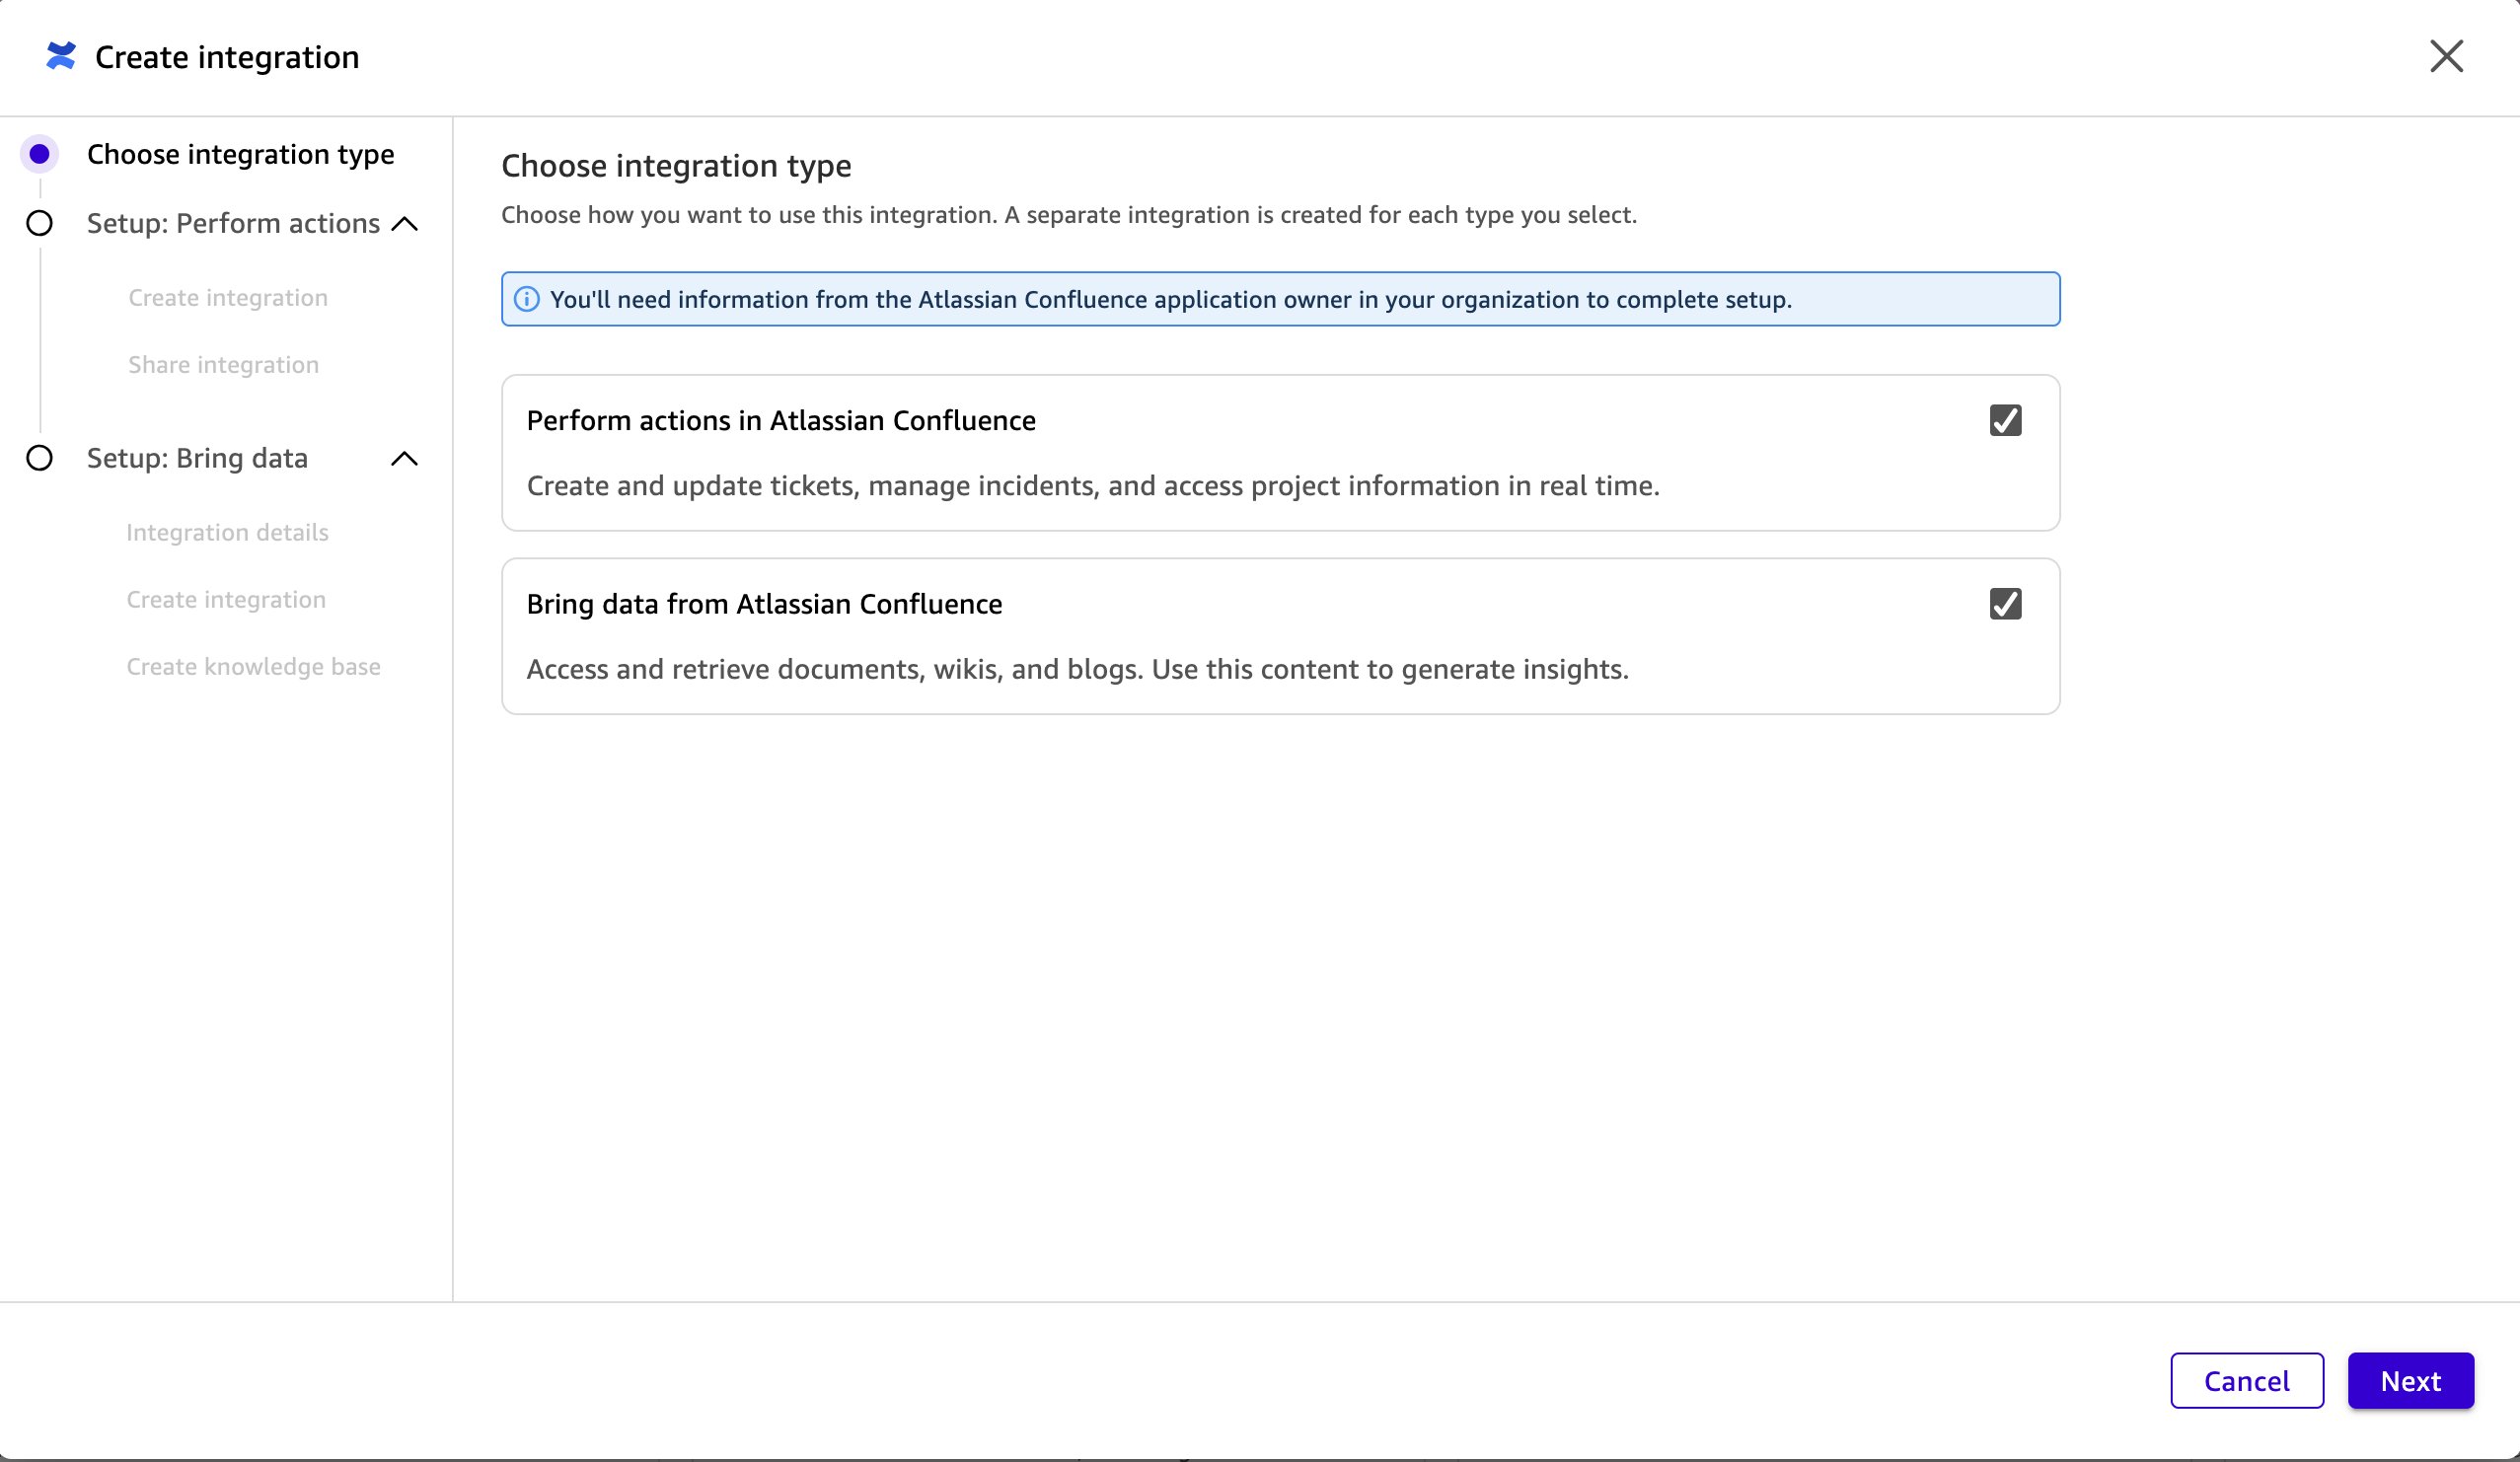2520x1462 pixels.
Task: Click the info icon in the blue notice banner
Action: pyautogui.click(x=527, y=299)
